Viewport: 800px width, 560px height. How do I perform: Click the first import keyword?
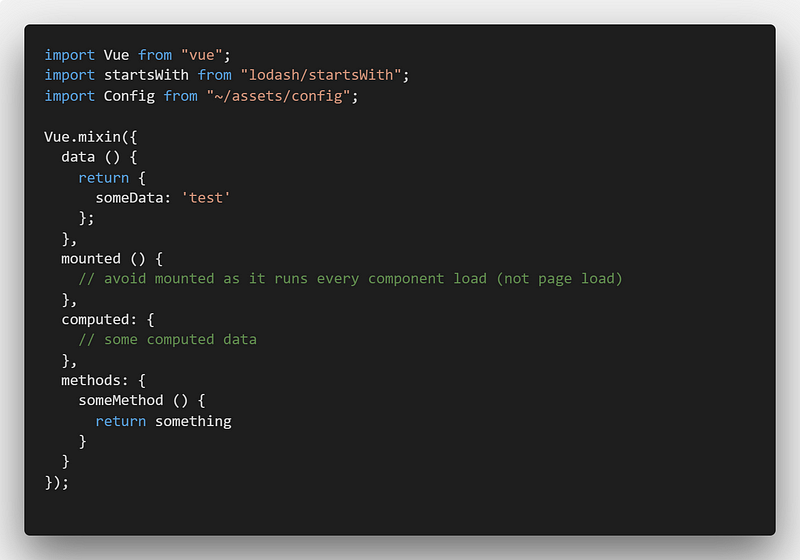click(x=69, y=55)
